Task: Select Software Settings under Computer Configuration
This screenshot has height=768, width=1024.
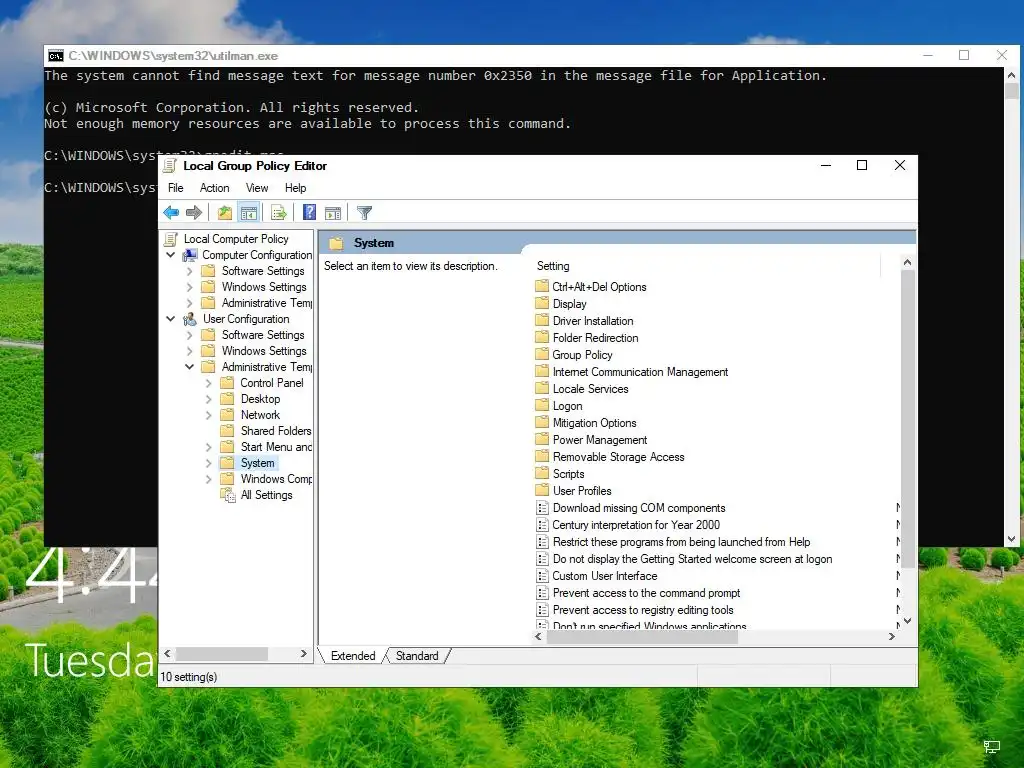Action: coord(263,270)
